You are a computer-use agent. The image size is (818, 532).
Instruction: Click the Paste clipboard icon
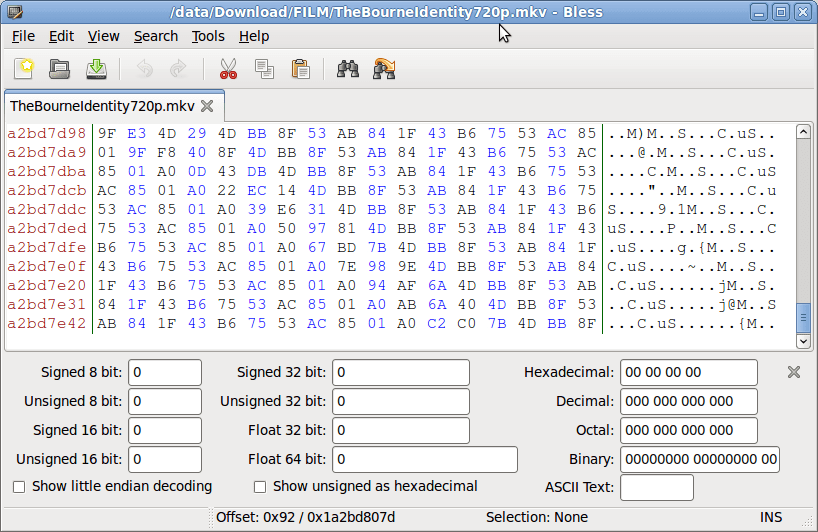pos(300,69)
